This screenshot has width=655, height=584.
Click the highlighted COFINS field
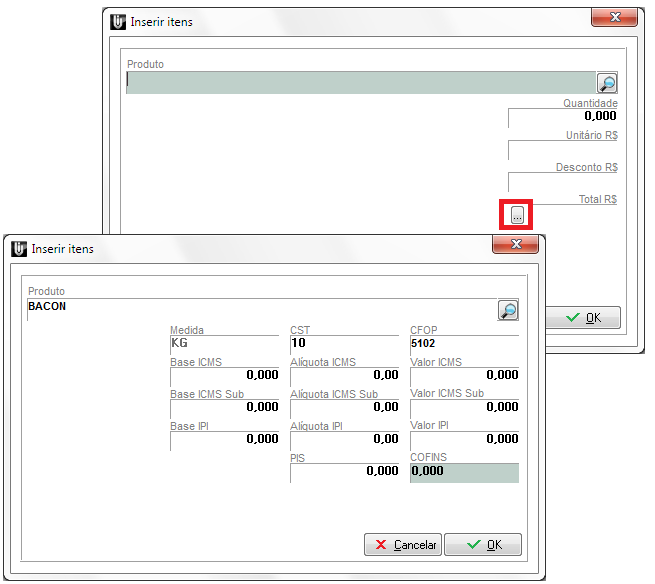[464, 472]
